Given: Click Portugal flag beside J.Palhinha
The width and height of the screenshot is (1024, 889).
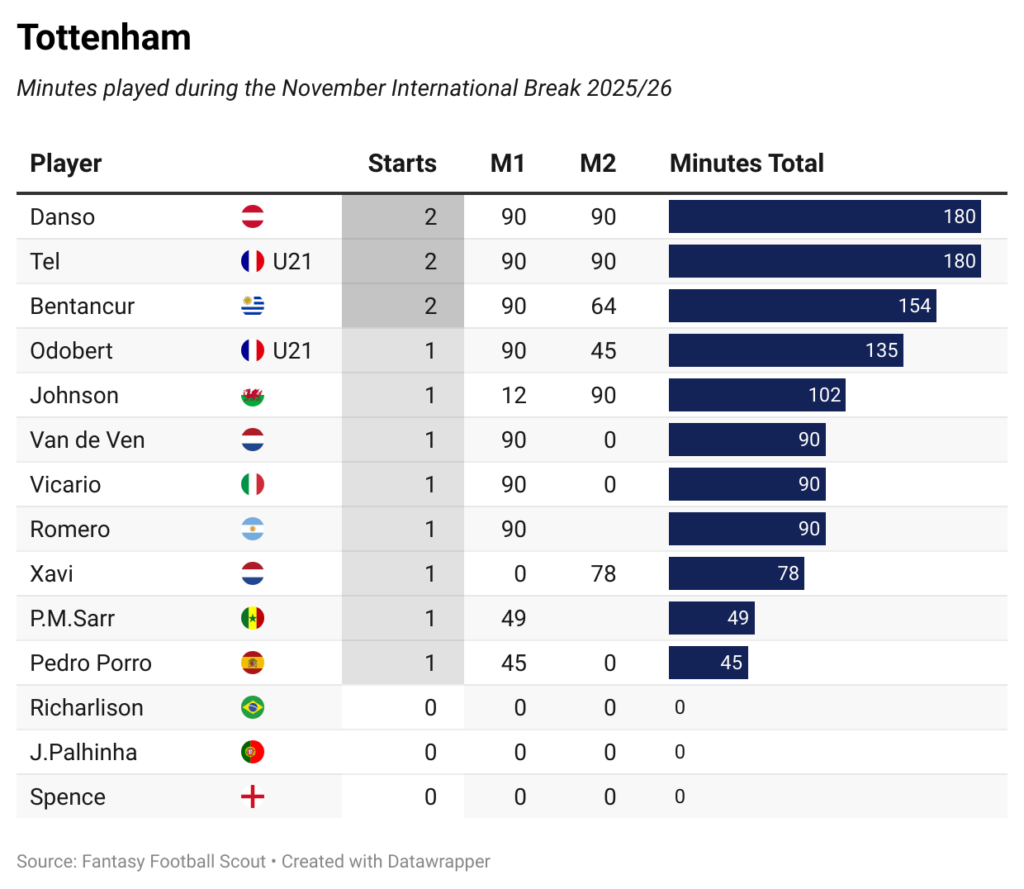Looking at the screenshot, I should pyautogui.click(x=252, y=752).
